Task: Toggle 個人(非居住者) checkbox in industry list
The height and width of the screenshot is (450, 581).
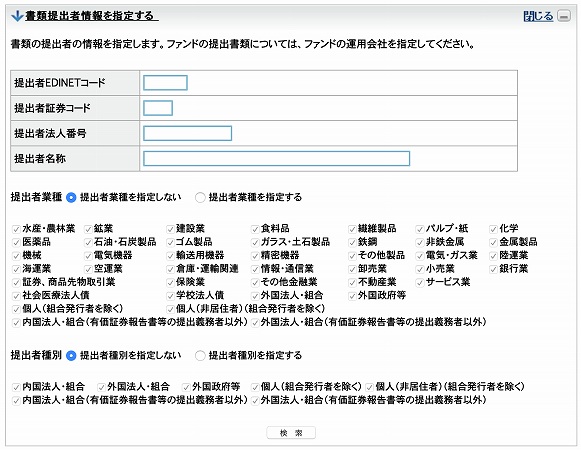Action: pyautogui.click(x=170, y=309)
